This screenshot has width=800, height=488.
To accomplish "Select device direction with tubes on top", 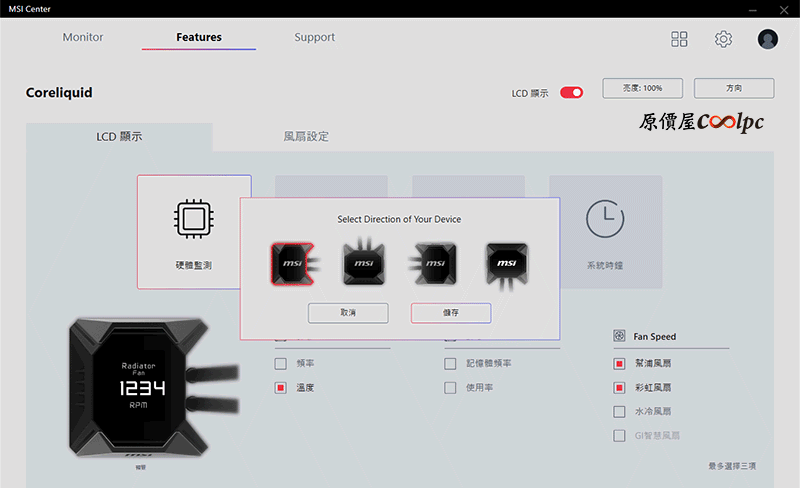I will point(364,261).
